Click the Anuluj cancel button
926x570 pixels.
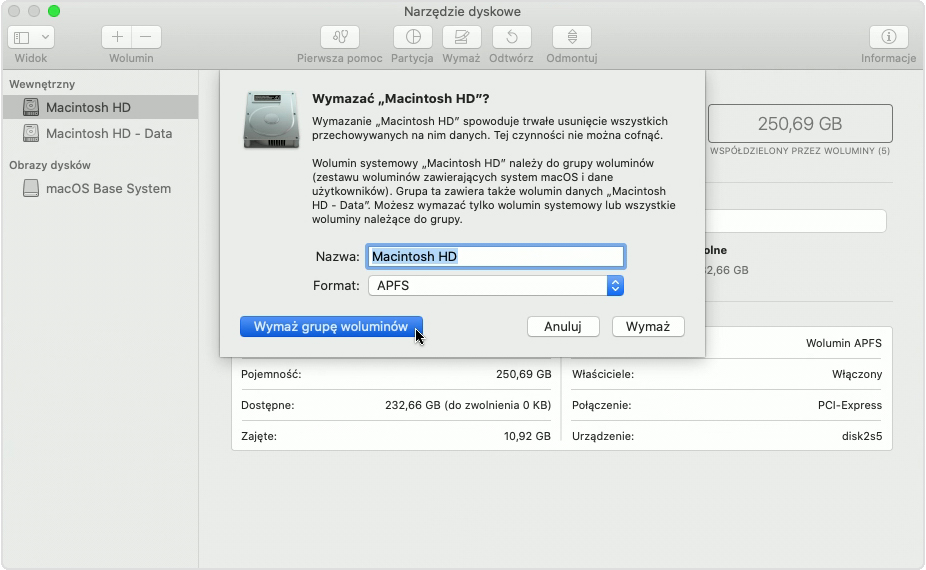tap(562, 327)
